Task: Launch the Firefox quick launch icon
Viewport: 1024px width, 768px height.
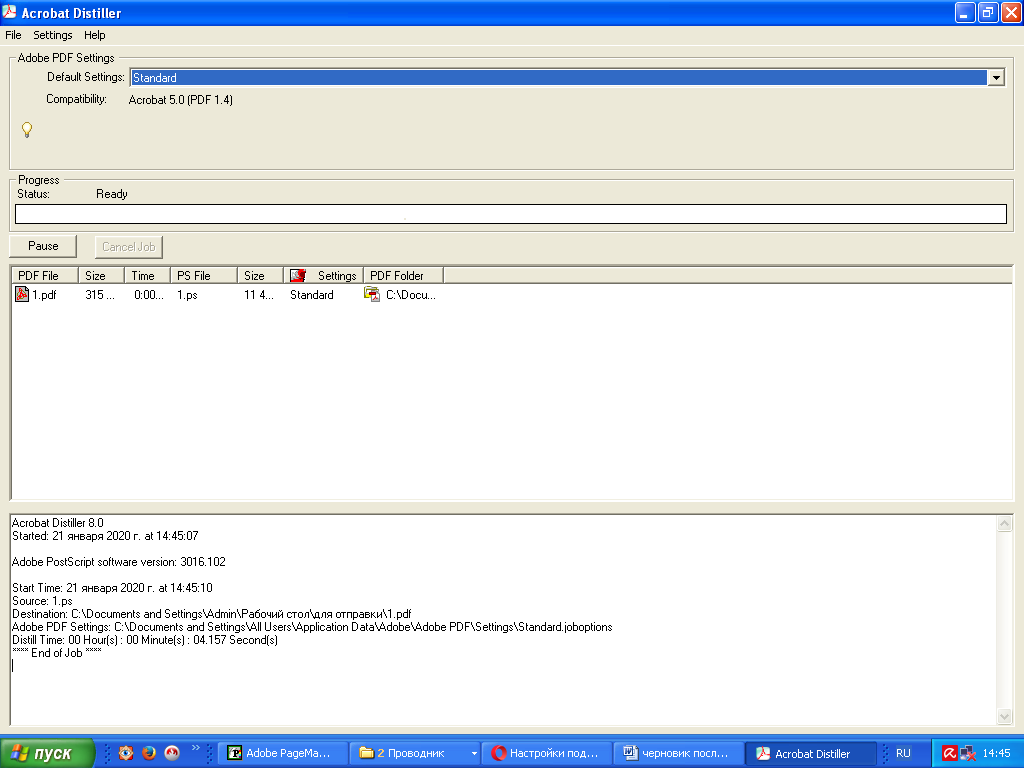Action: (149, 753)
